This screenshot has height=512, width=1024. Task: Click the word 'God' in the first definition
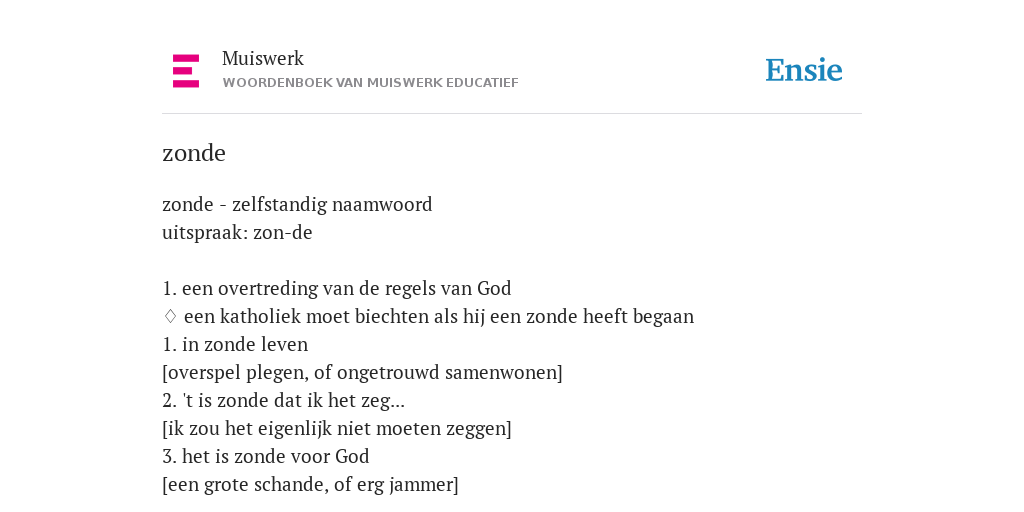pos(494,289)
